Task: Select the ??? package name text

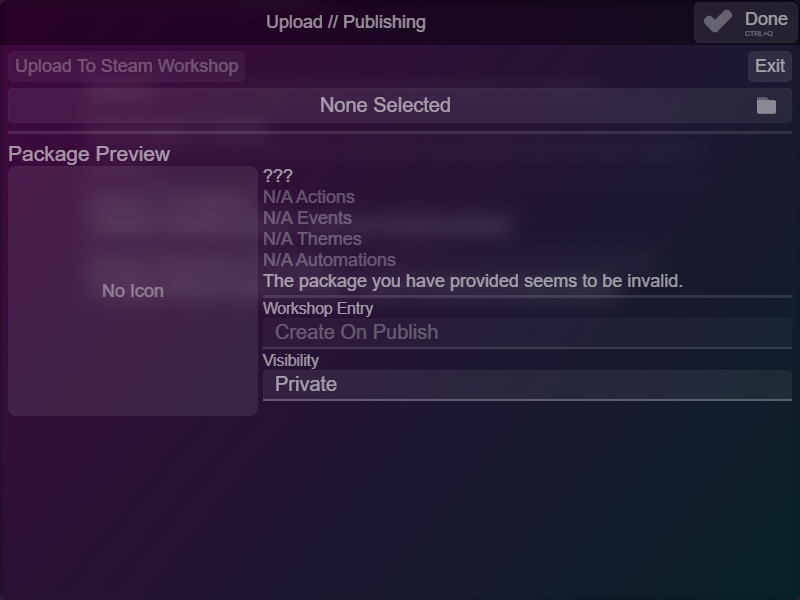Action: pos(278,176)
